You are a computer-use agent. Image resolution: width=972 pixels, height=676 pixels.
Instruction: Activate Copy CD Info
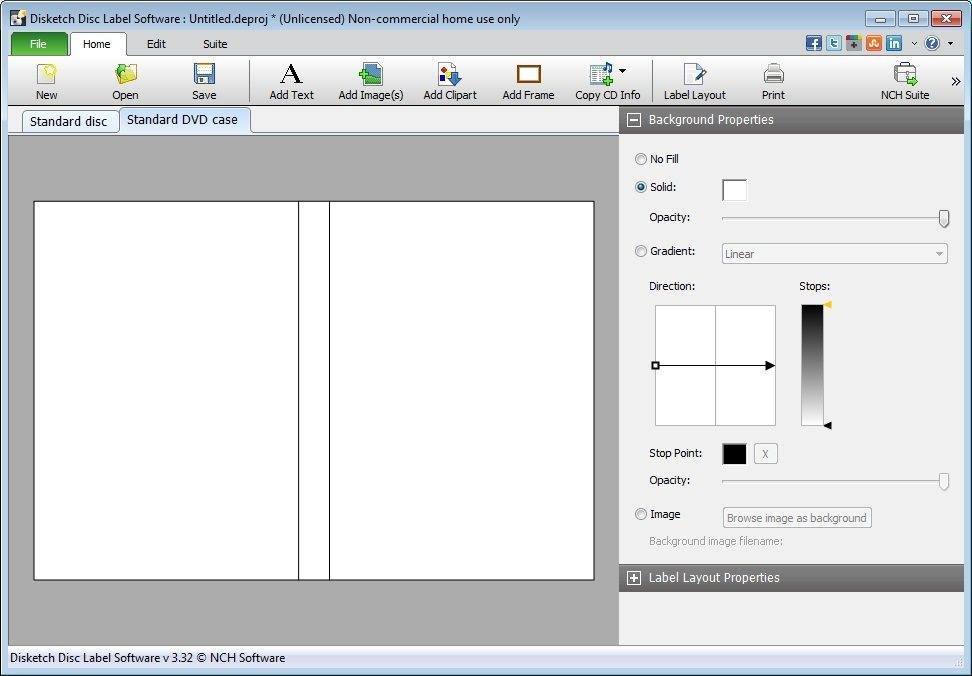(602, 80)
